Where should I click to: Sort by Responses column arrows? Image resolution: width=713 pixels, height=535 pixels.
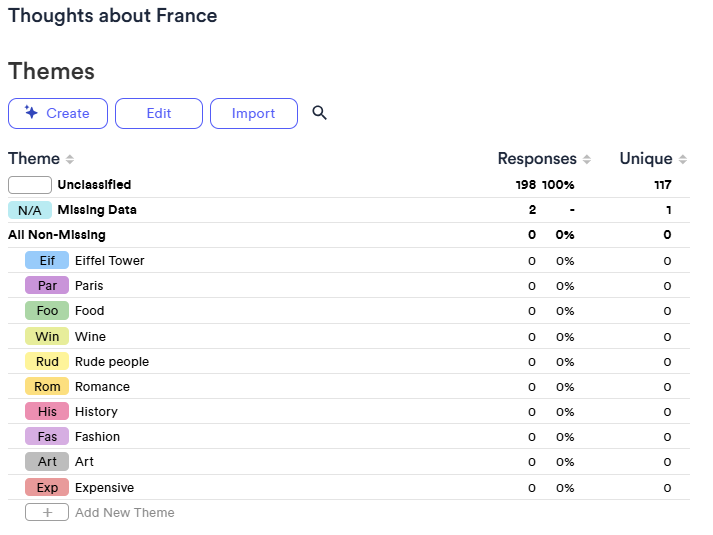point(587,159)
